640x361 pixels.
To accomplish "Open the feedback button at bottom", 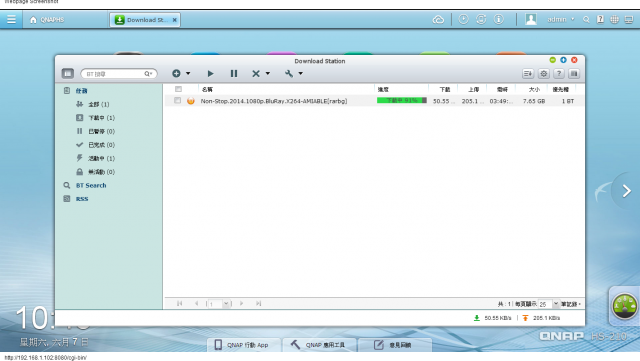I will 395,345.
